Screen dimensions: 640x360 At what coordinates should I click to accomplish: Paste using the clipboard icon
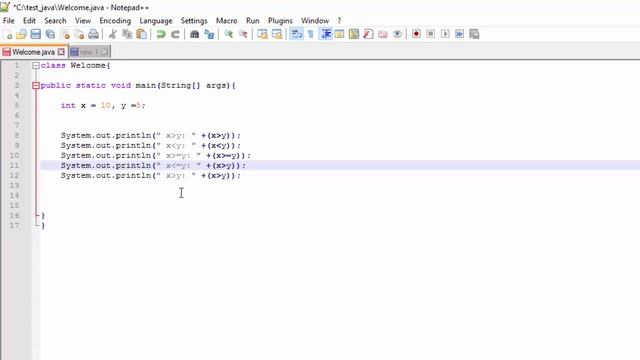tap(141, 34)
